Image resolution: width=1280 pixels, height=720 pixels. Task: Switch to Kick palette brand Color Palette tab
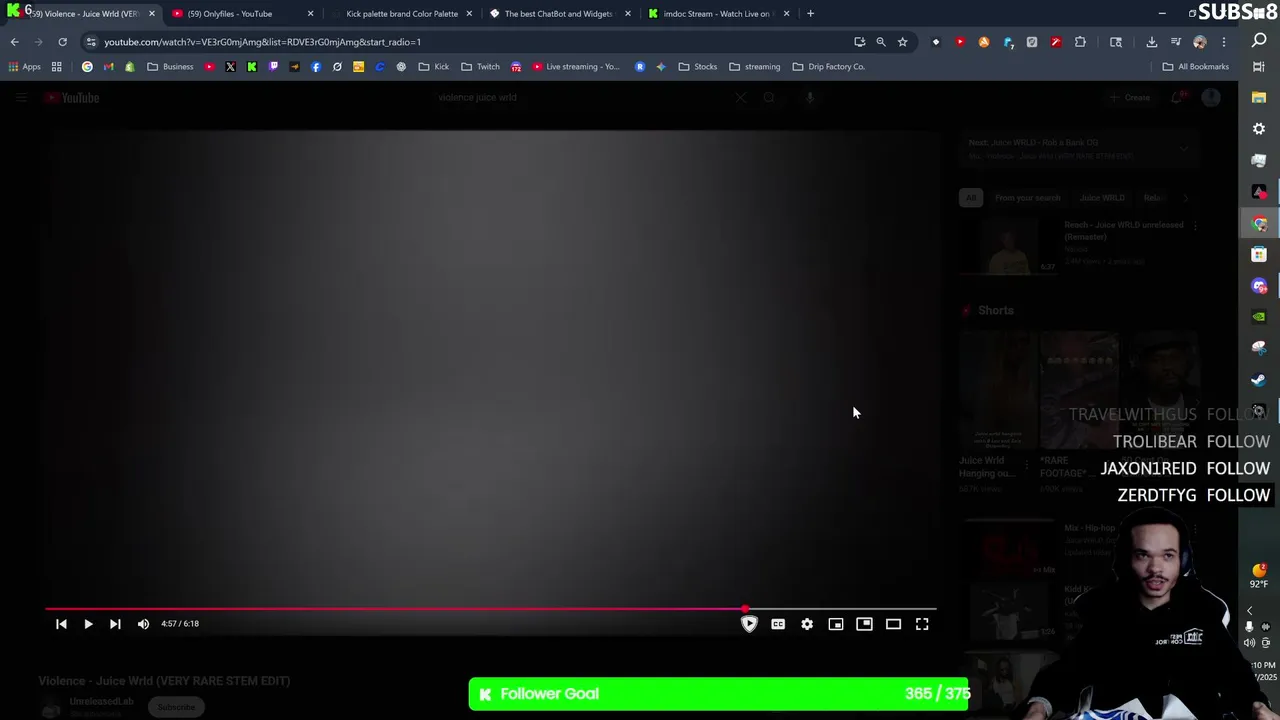click(401, 14)
